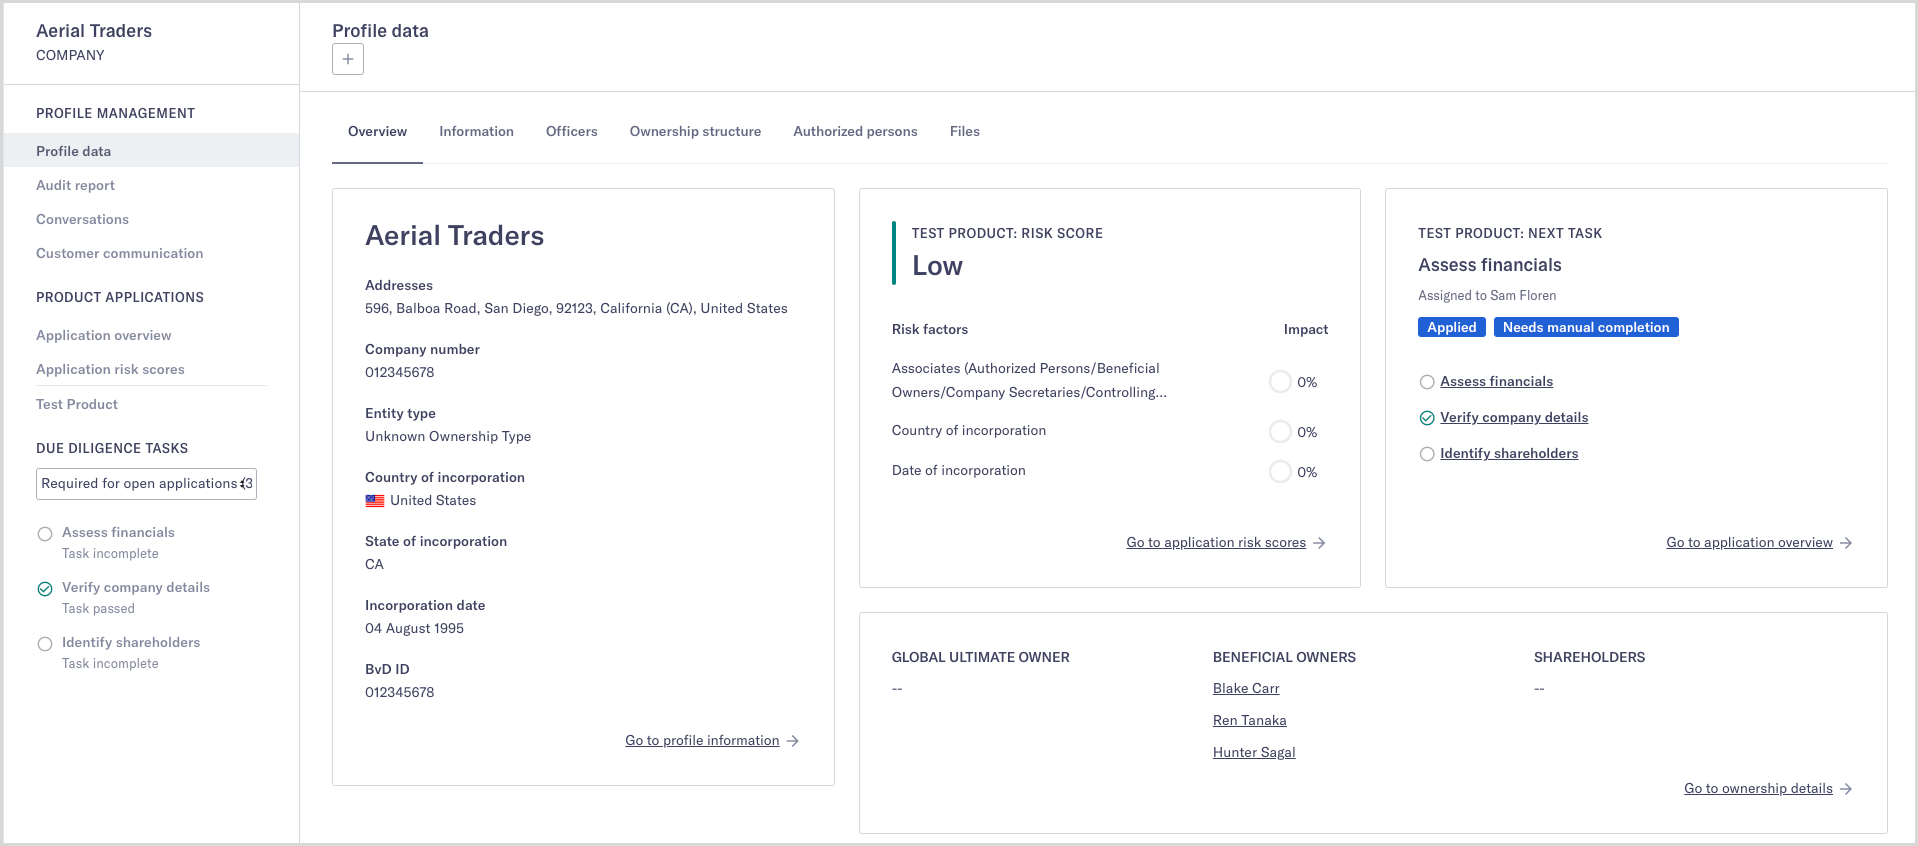Click the circle icon by Identify shareholders in Next Task card

click(1427, 454)
